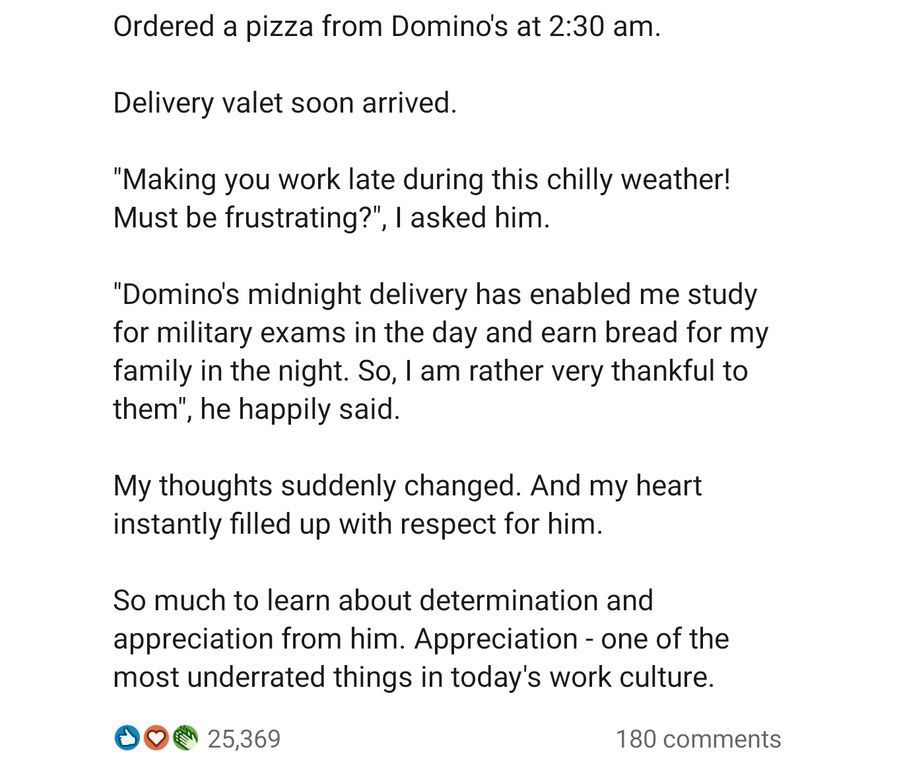The height and width of the screenshot is (765, 900).
Task: Click 'most underrated things in today's work culture'
Action: pos(413,677)
